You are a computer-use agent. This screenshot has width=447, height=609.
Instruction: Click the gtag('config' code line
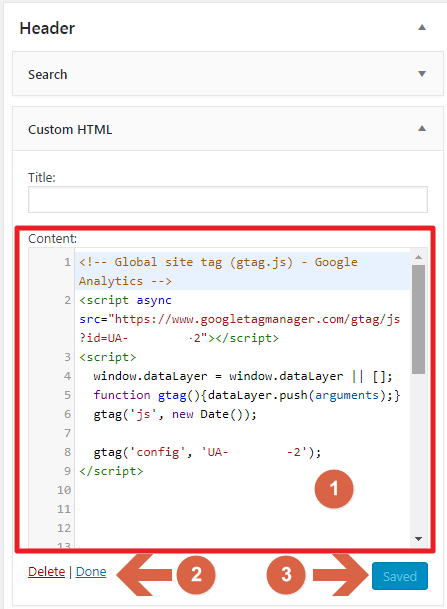(x=207, y=452)
